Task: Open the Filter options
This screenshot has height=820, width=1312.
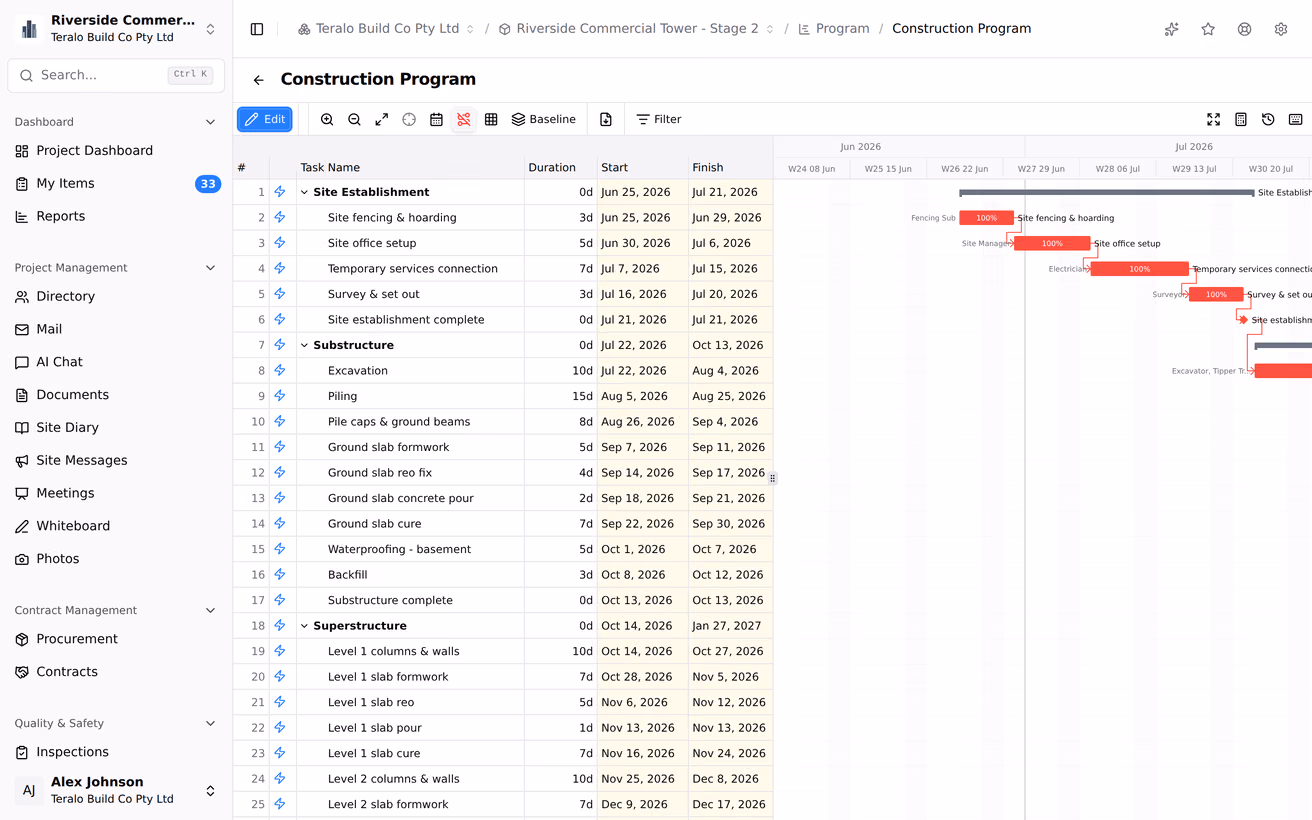Action: coord(659,119)
